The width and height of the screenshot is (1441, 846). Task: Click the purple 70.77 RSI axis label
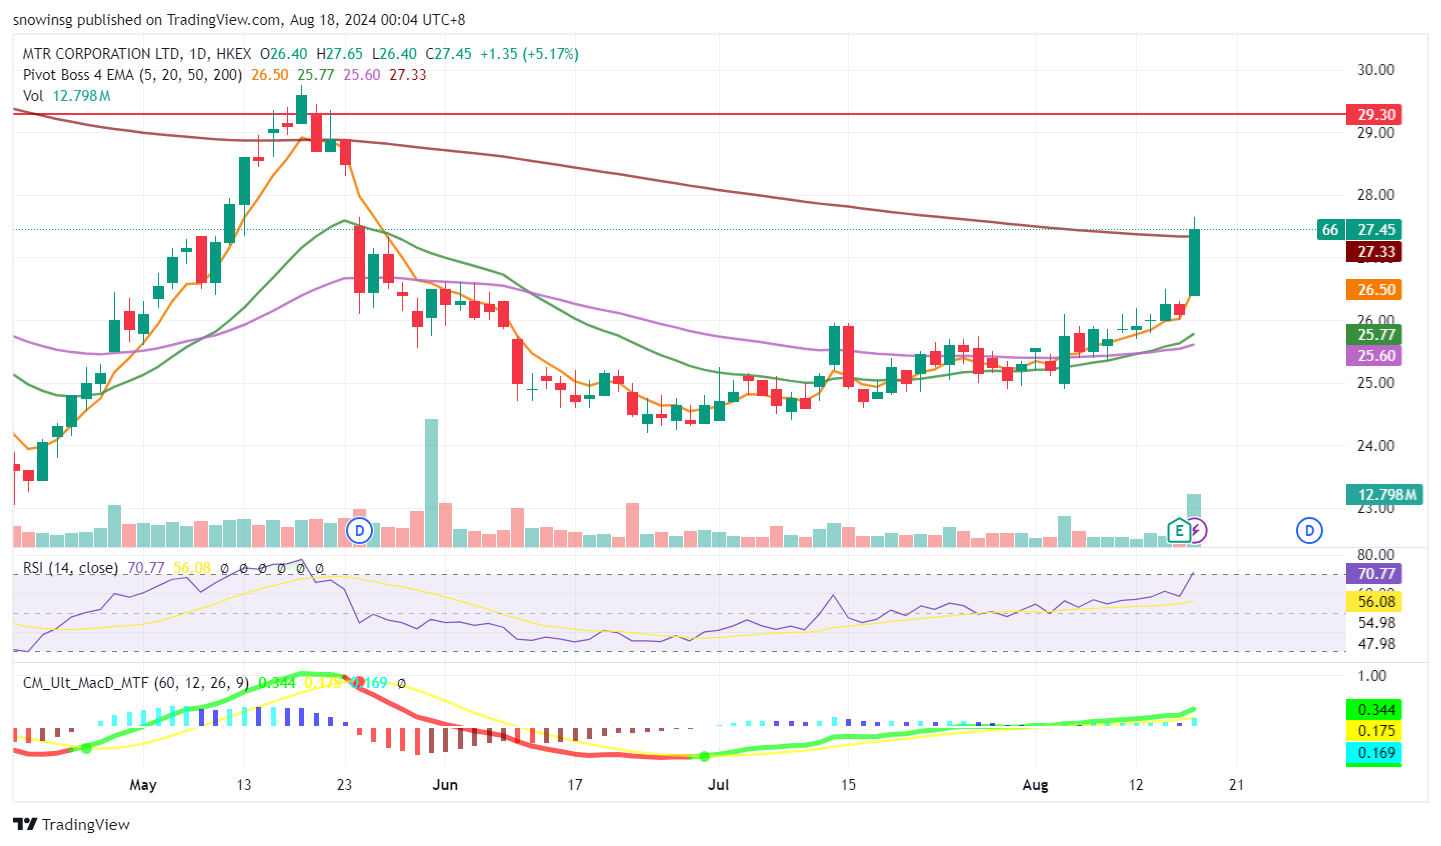[1374, 574]
